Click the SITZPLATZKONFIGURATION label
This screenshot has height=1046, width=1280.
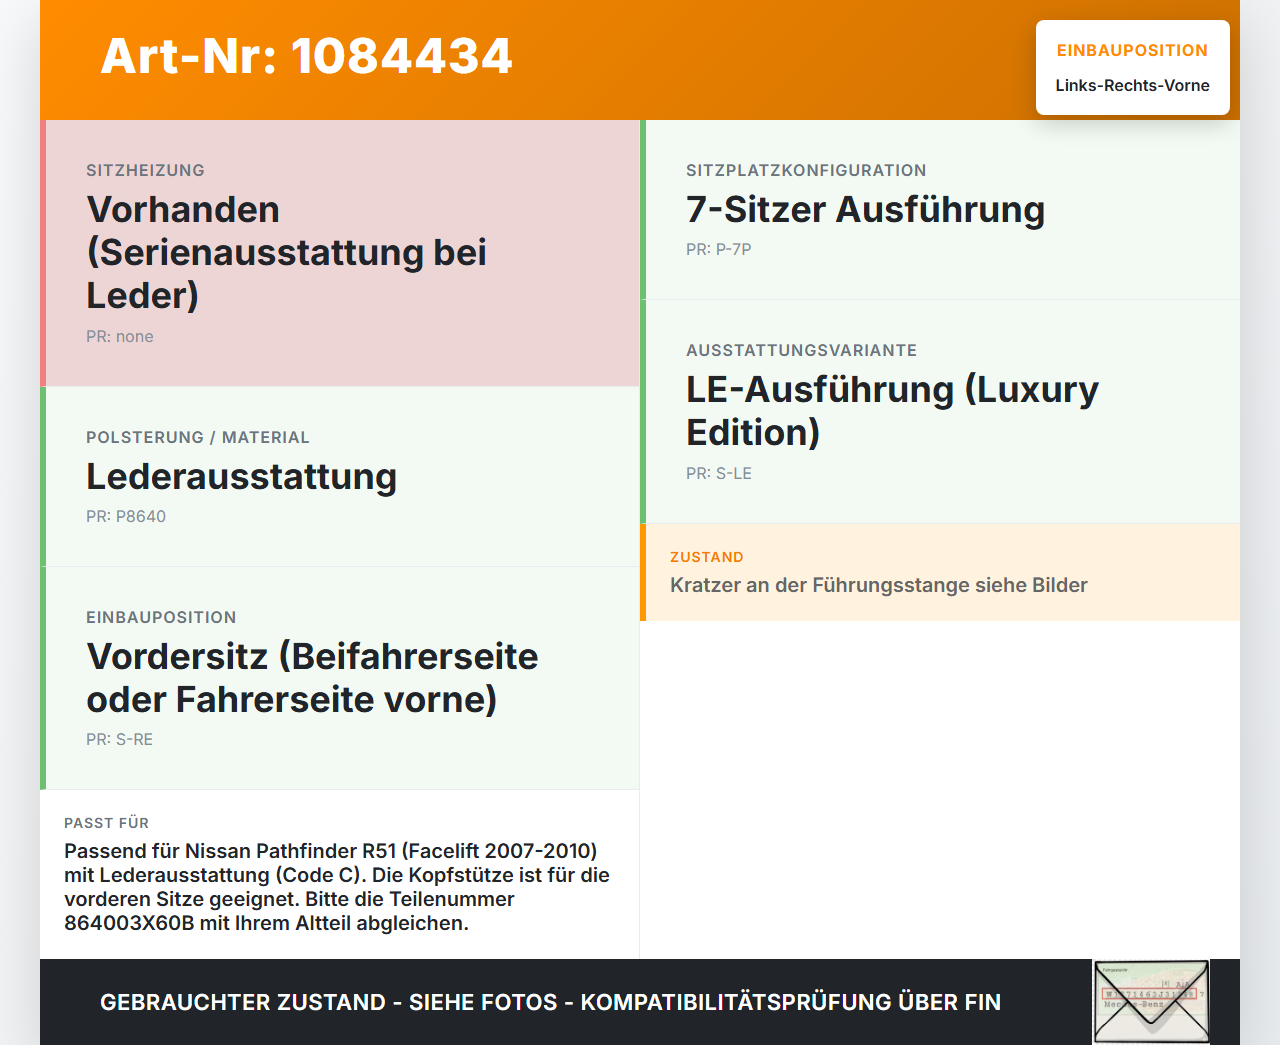pyautogui.click(x=806, y=170)
